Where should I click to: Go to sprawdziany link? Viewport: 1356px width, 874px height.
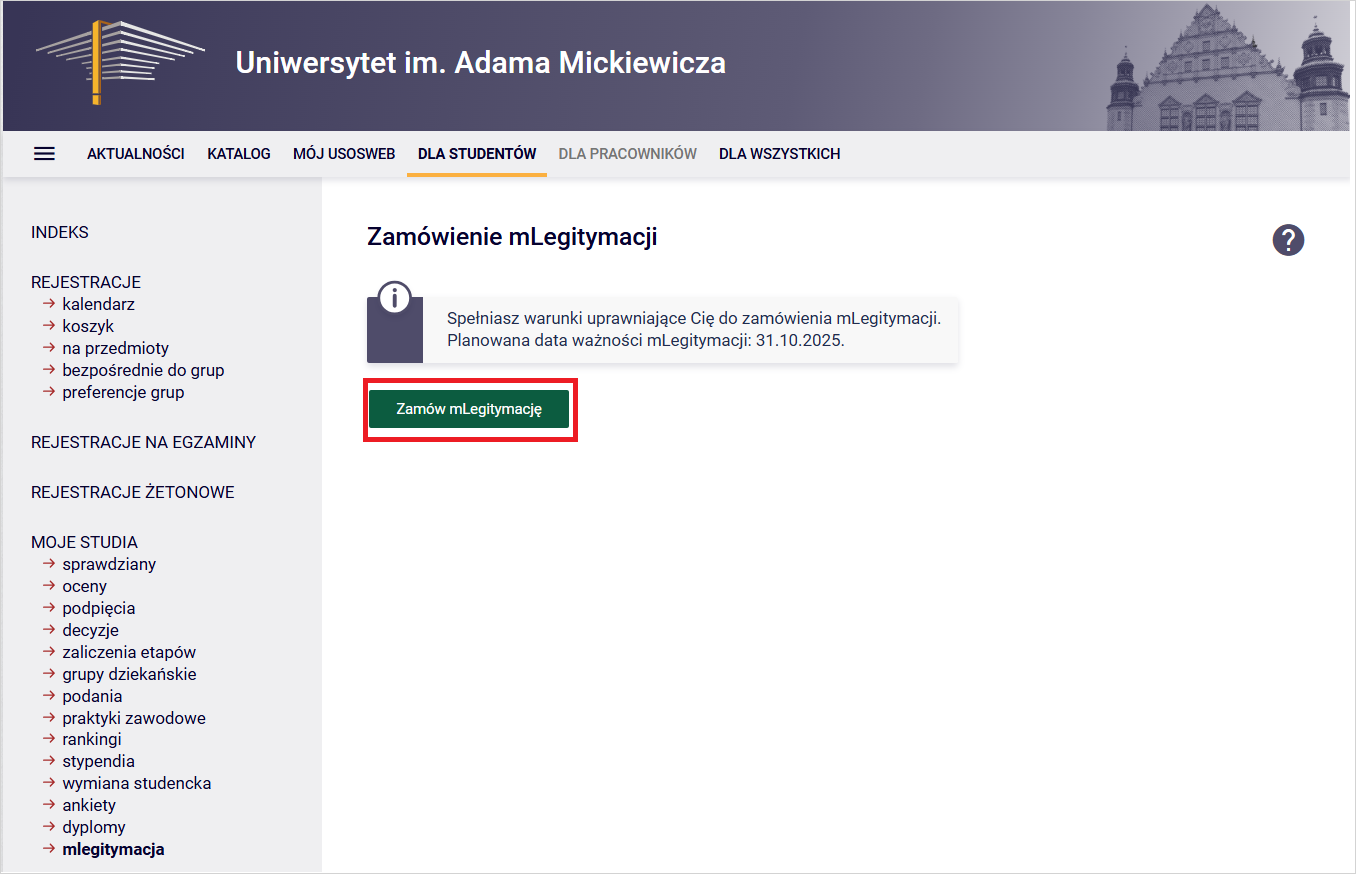click(x=109, y=564)
